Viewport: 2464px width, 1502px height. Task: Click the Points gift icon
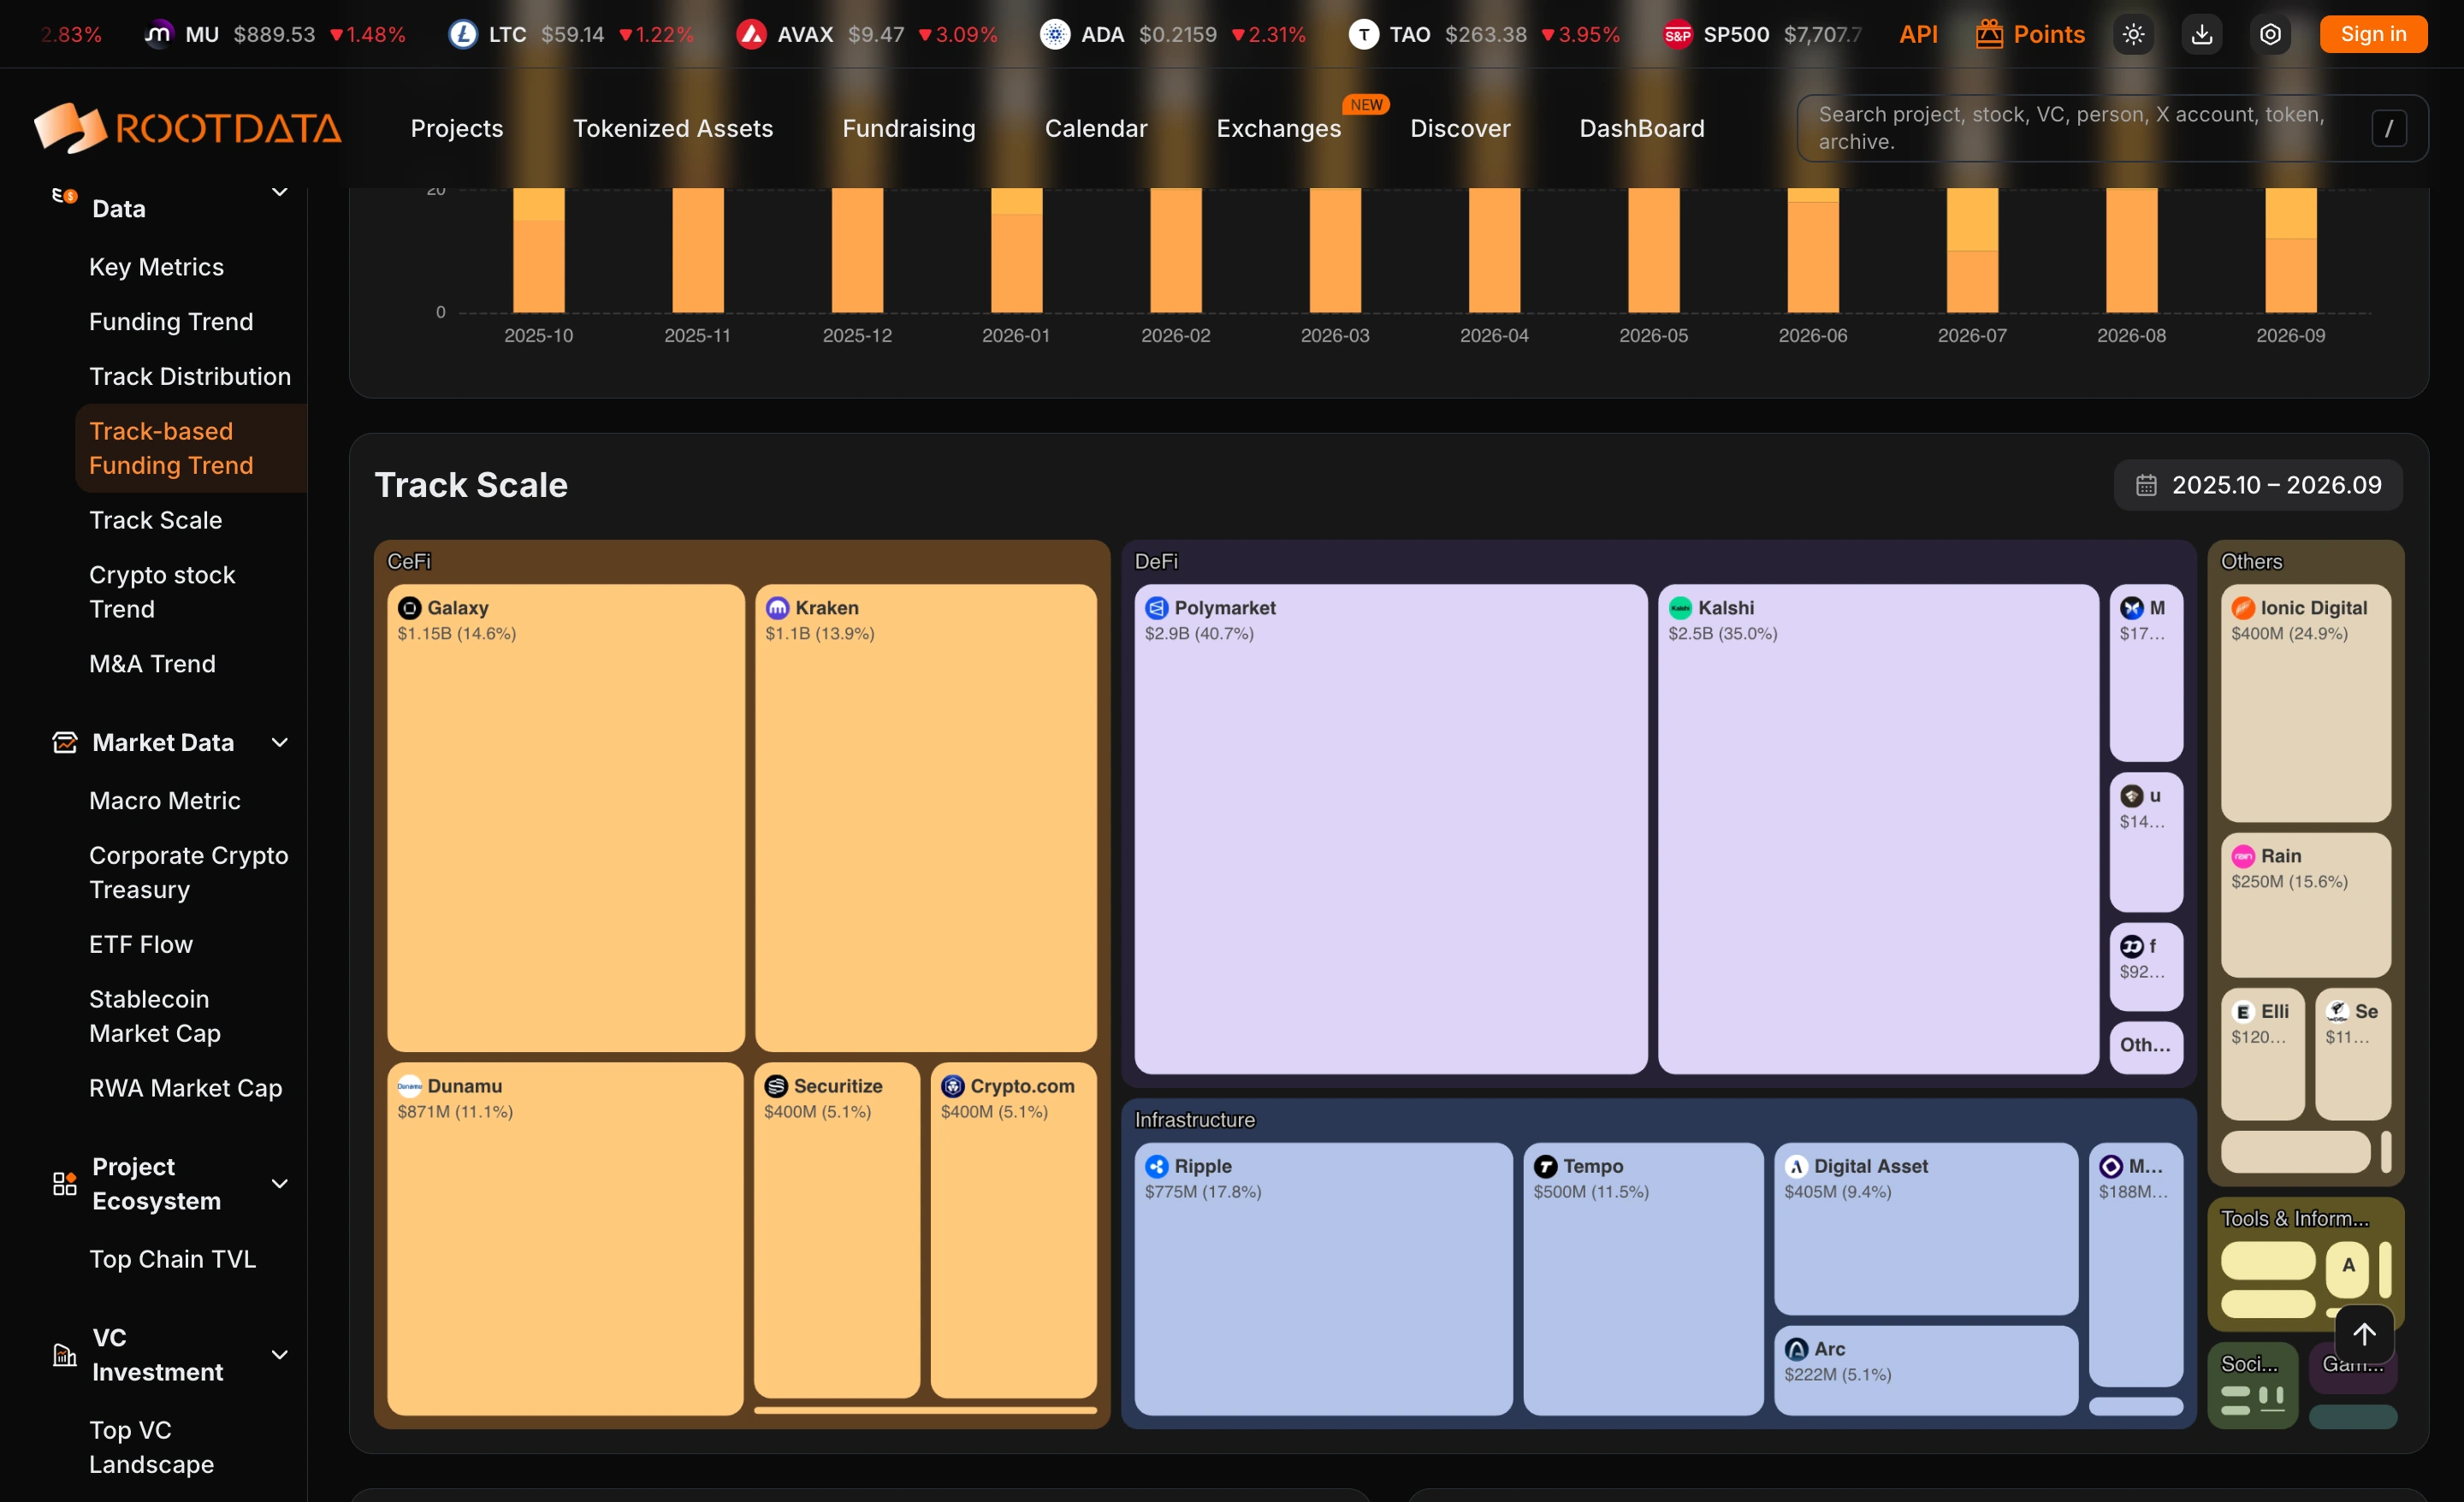click(1989, 34)
